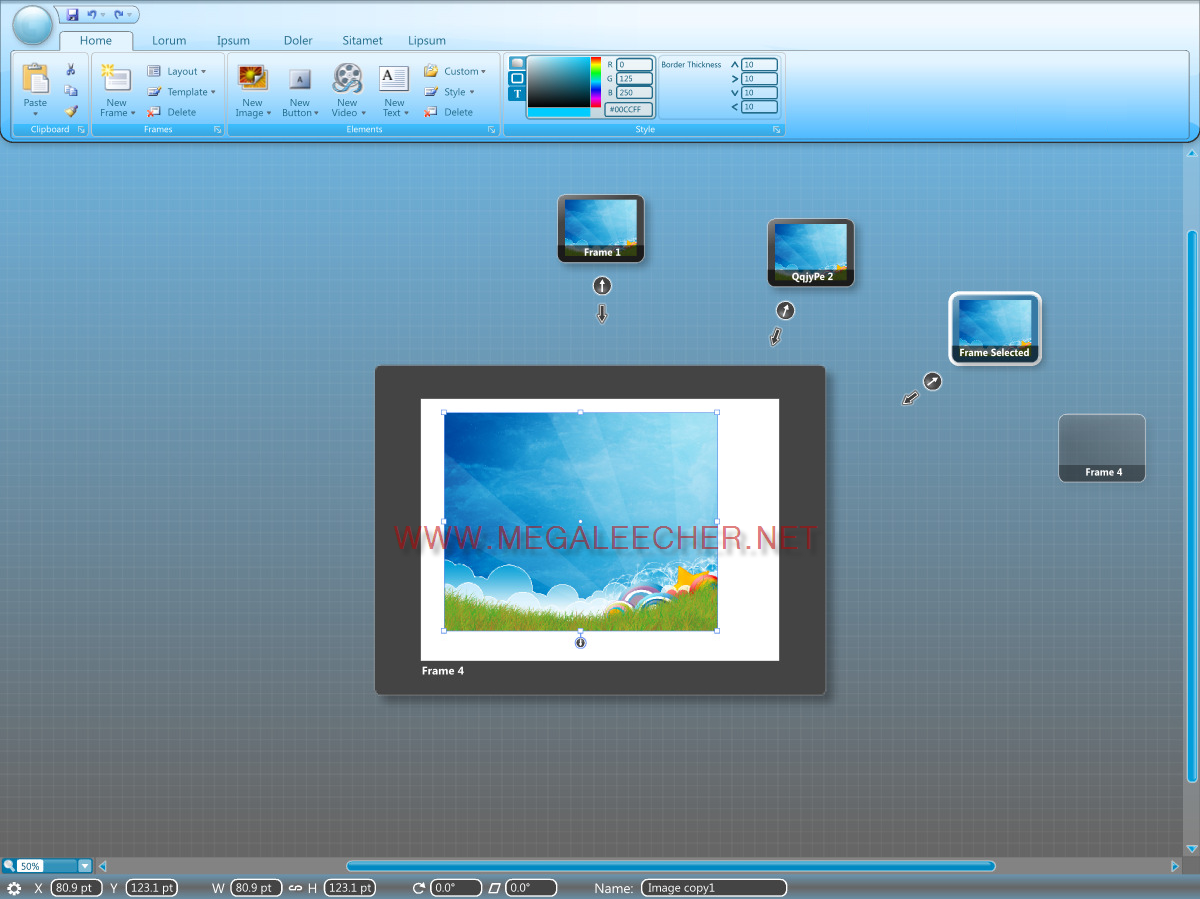Screen dimensions: 1200x899
Task: Toggle the width-height link constraint icon
Action: pyautogui.click(x=295, y=888)
